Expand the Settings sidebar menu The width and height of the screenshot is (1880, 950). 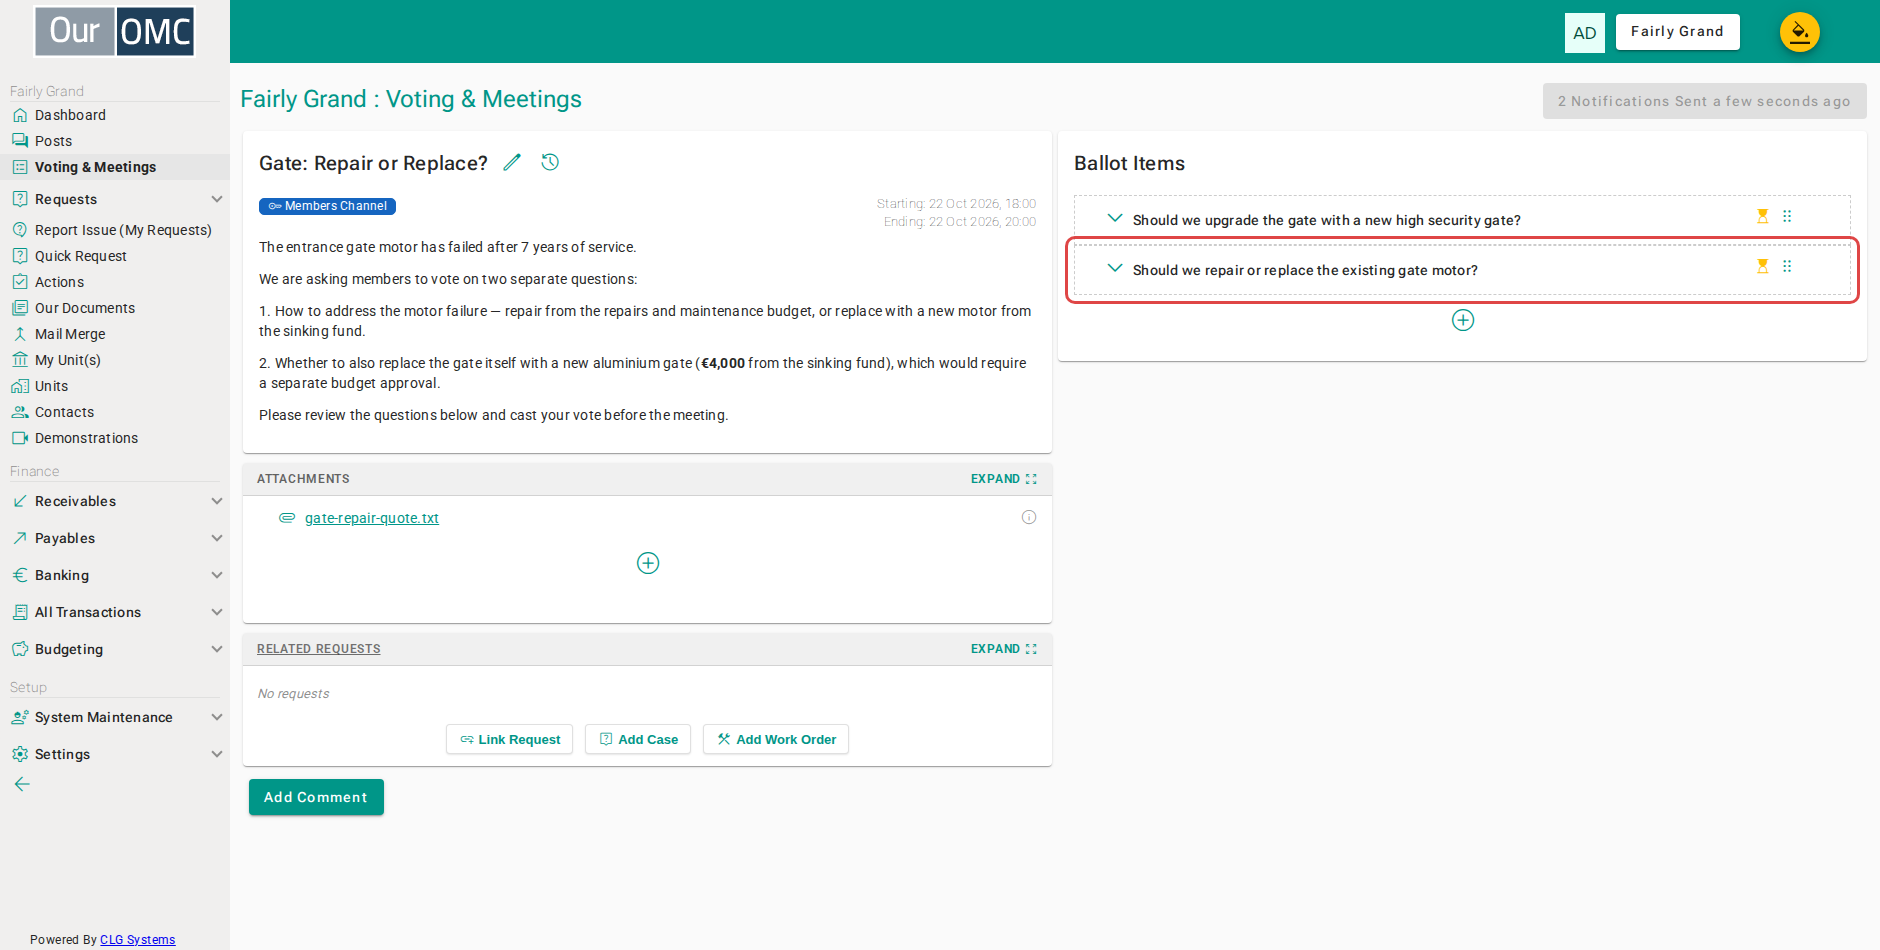coord(217,754)
